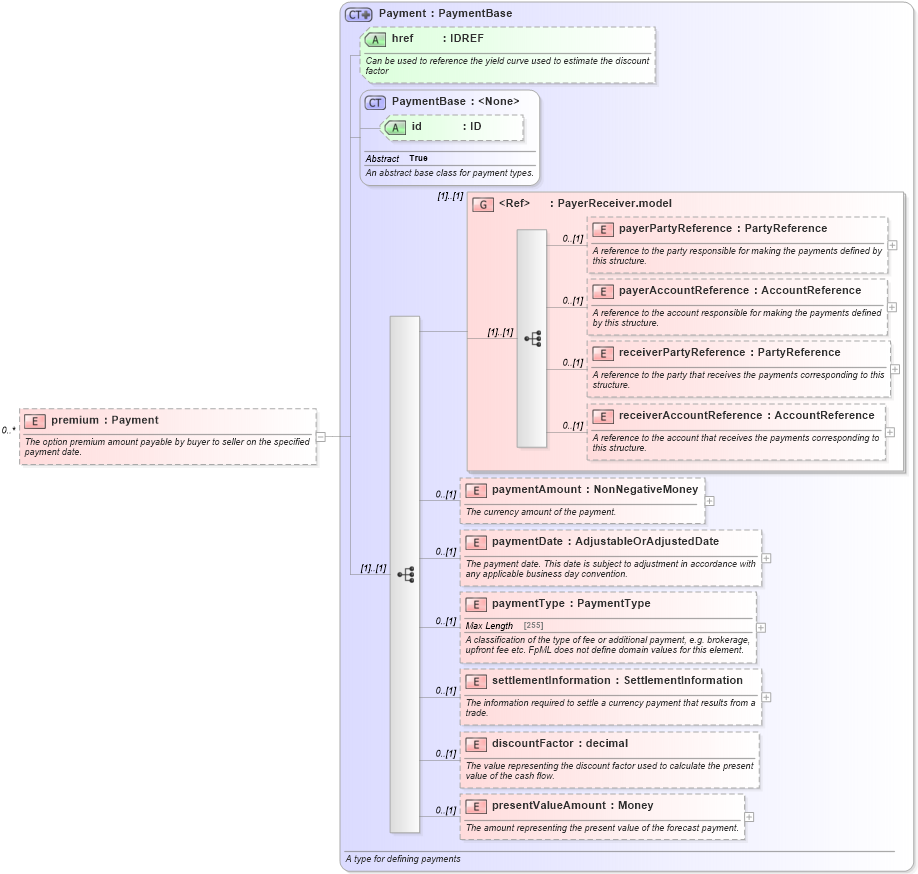This screenshot has width=918, height=874.
Task: Select 'paymentAmount : NonNegativeMoney' label
Action: 595,489
